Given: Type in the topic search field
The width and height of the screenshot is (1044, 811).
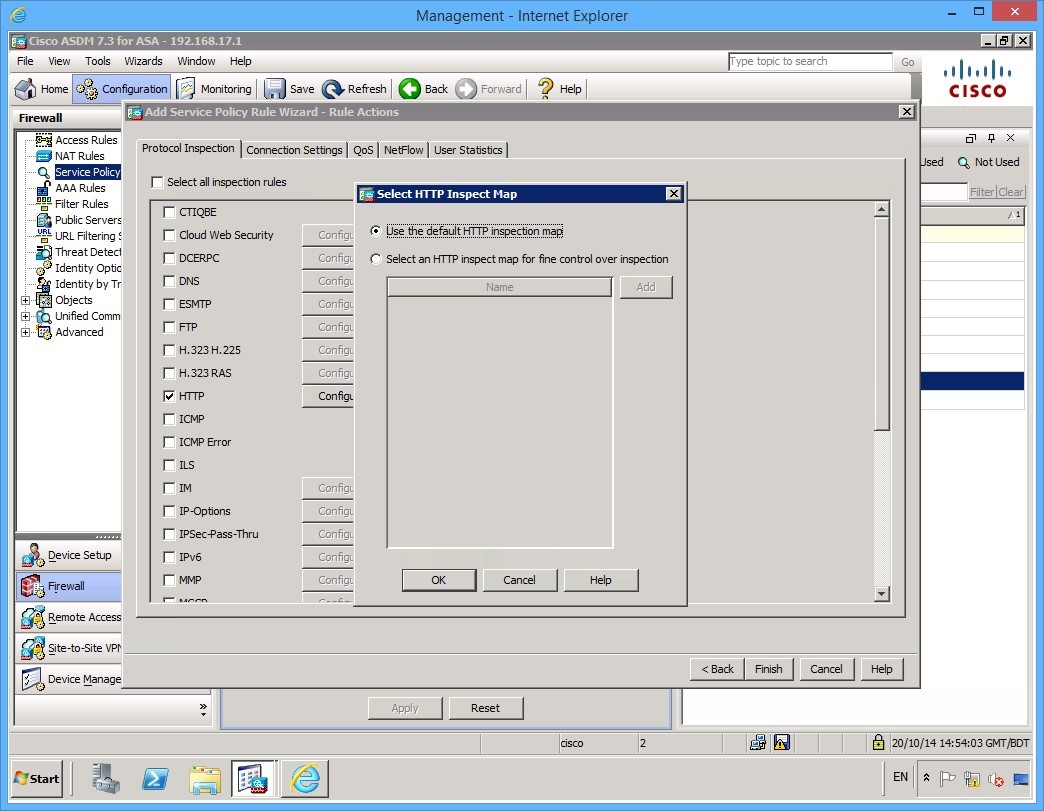Looking at the screenshot, I should click(810, 61).
